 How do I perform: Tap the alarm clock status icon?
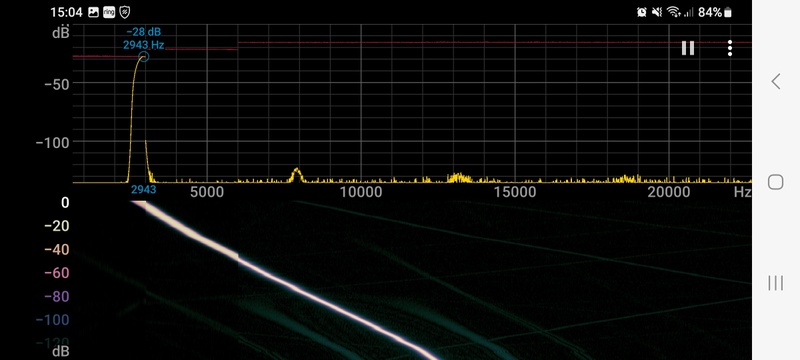point(642,12)
